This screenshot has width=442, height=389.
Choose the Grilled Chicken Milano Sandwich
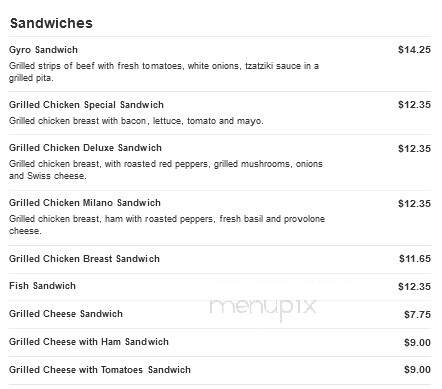point(85,203)
